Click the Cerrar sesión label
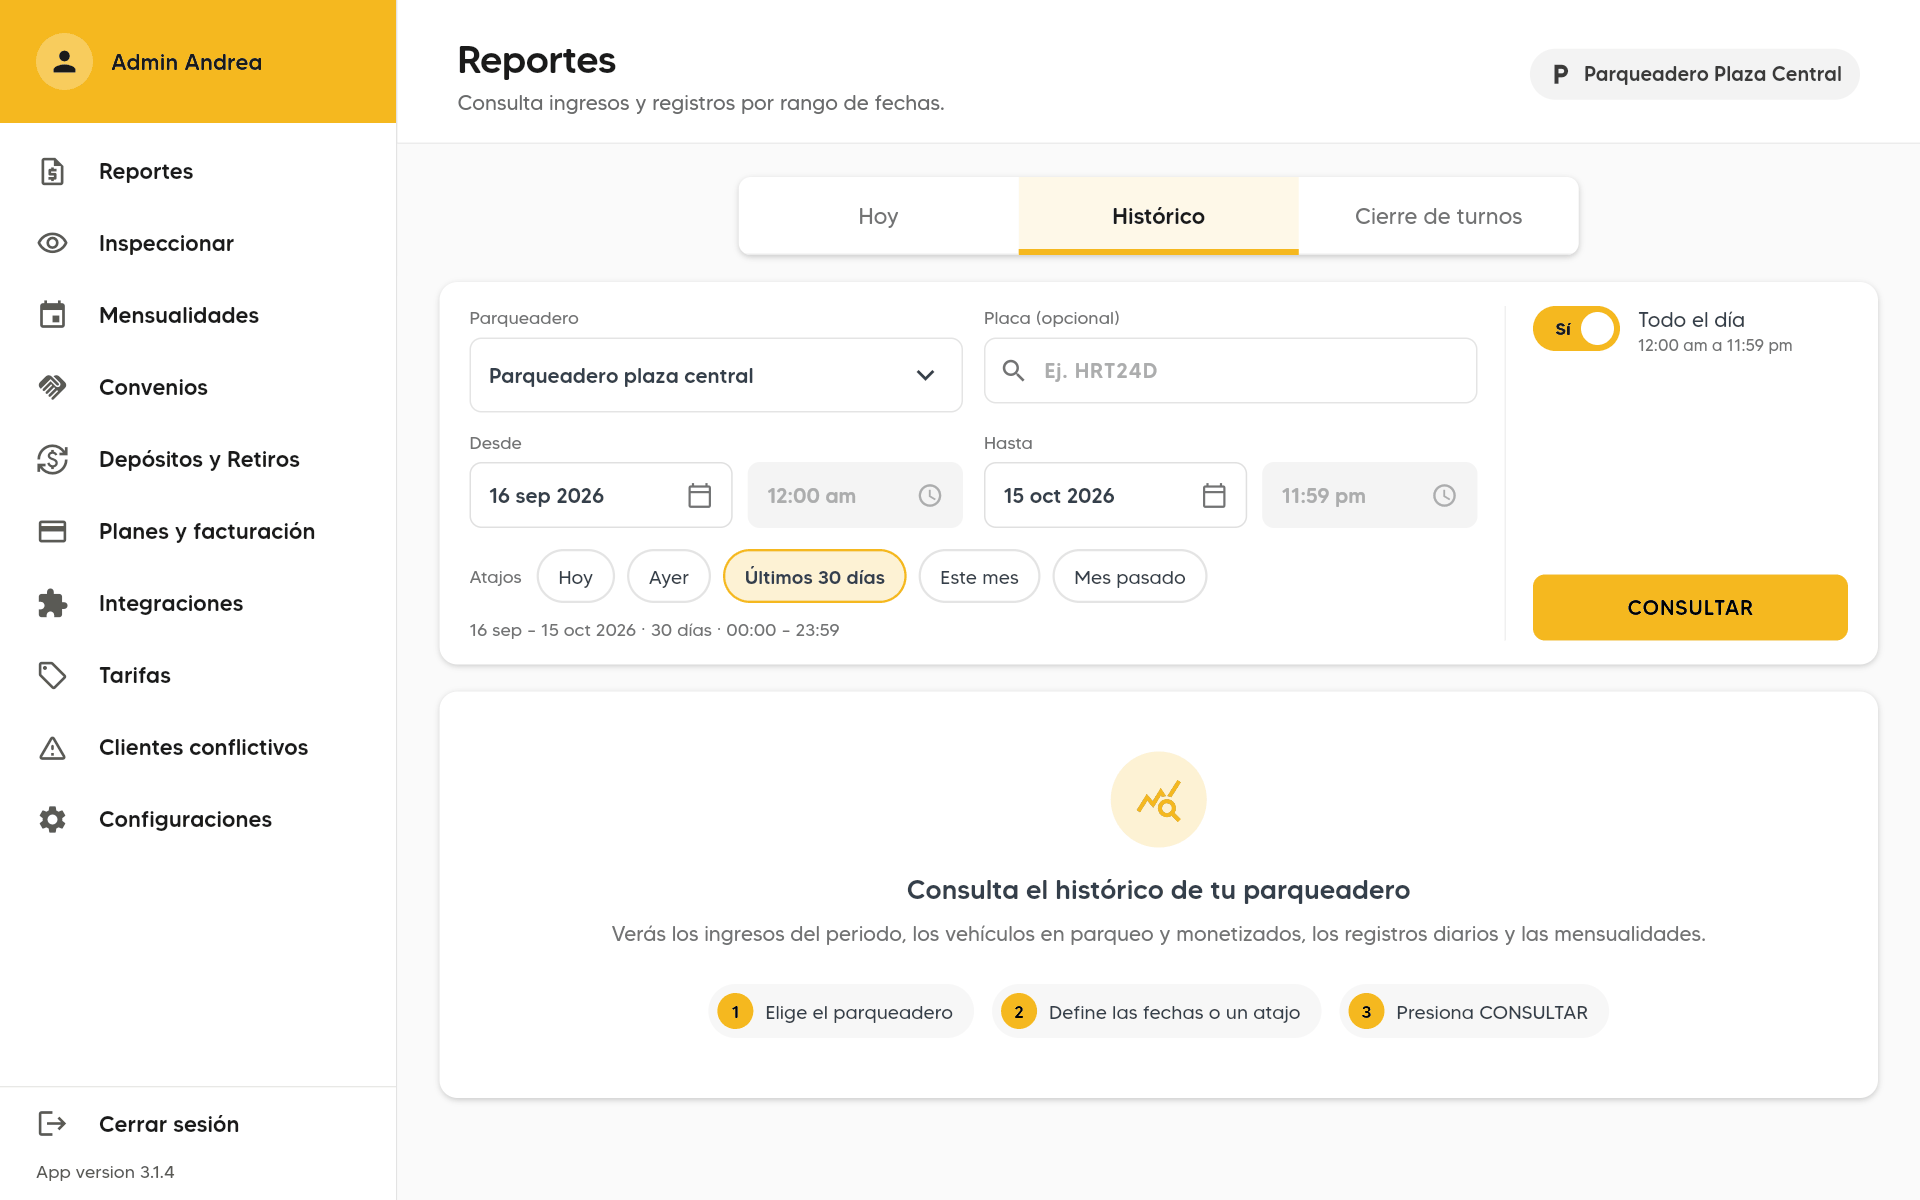Image resolution: width=1920 pixels, height=1200 pixels. click(x=169, y=1124)
